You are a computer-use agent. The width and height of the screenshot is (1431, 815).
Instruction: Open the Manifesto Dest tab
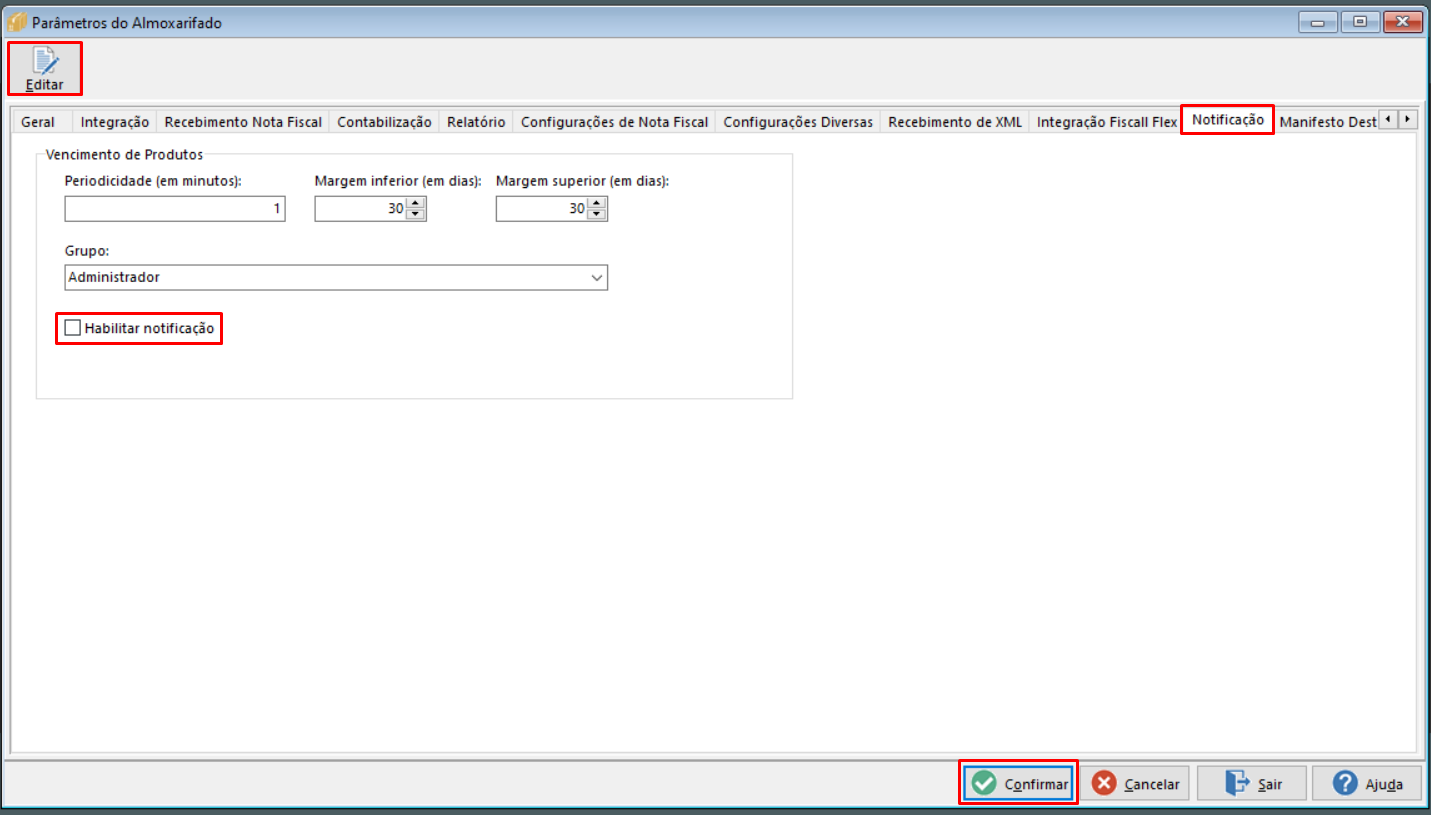1326,122
